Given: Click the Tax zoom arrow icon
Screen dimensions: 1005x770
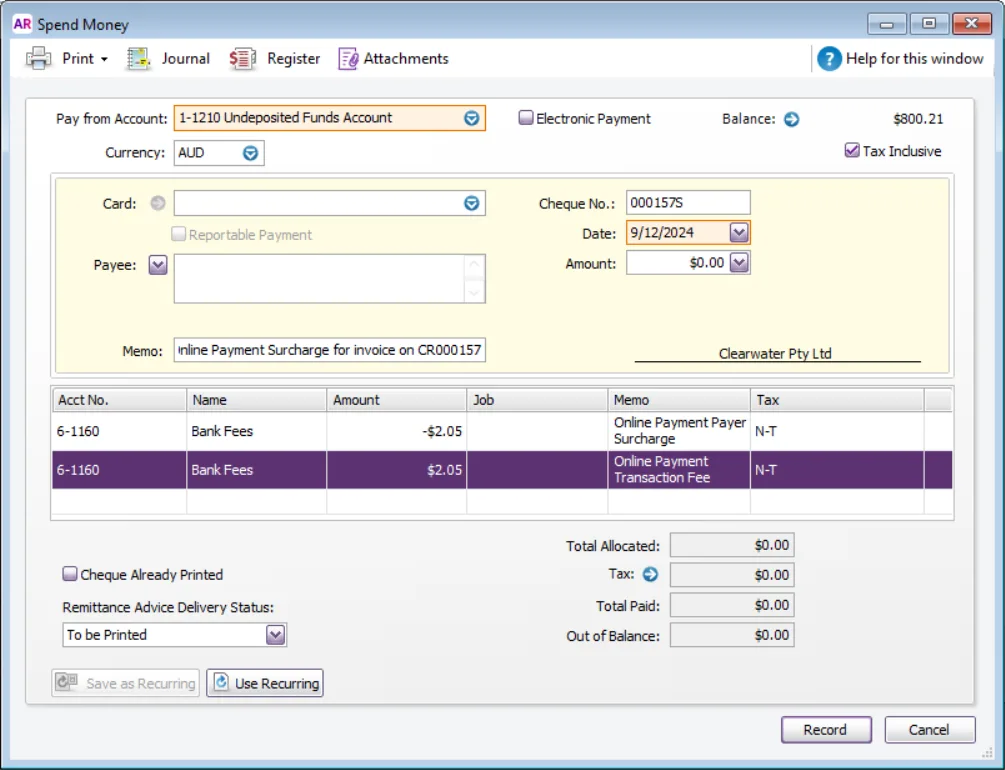Looking at the screenshot, I should (651, 574).
